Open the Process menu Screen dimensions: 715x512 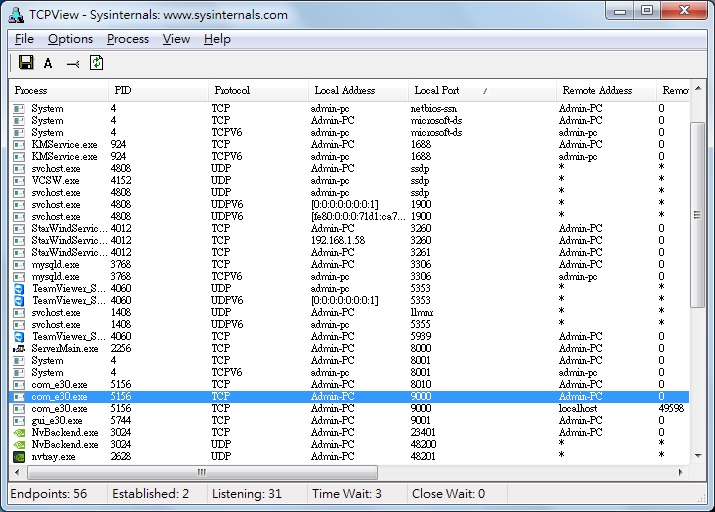[128, 39]
